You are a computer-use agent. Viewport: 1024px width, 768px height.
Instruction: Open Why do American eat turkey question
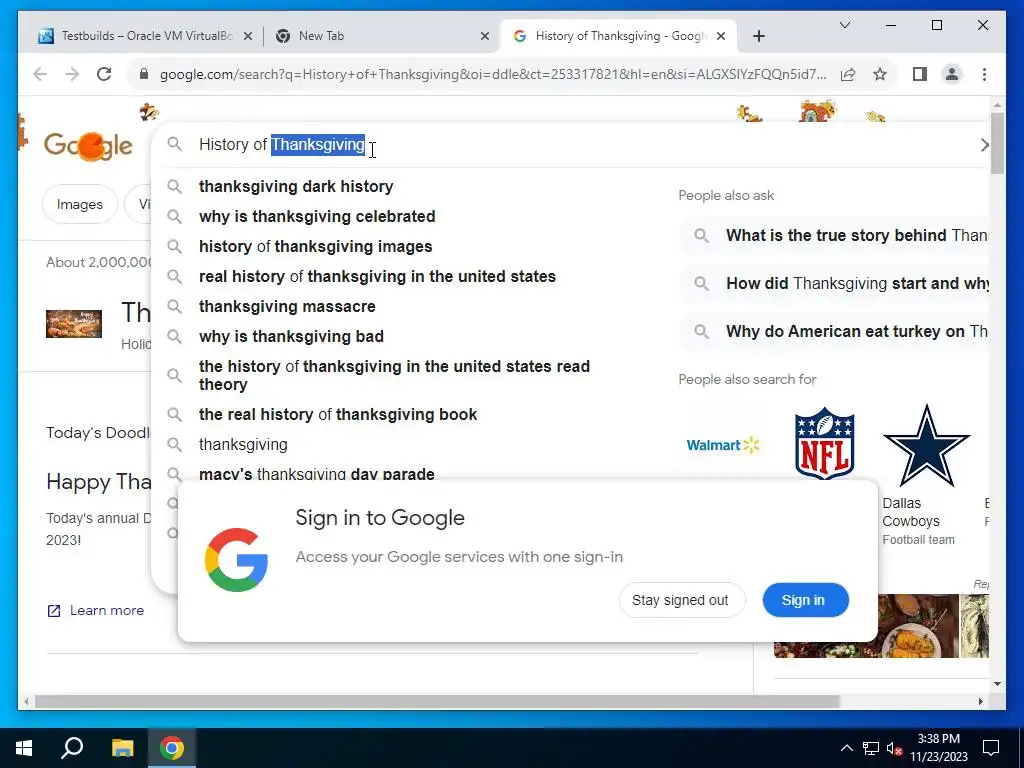click(835, 332)
